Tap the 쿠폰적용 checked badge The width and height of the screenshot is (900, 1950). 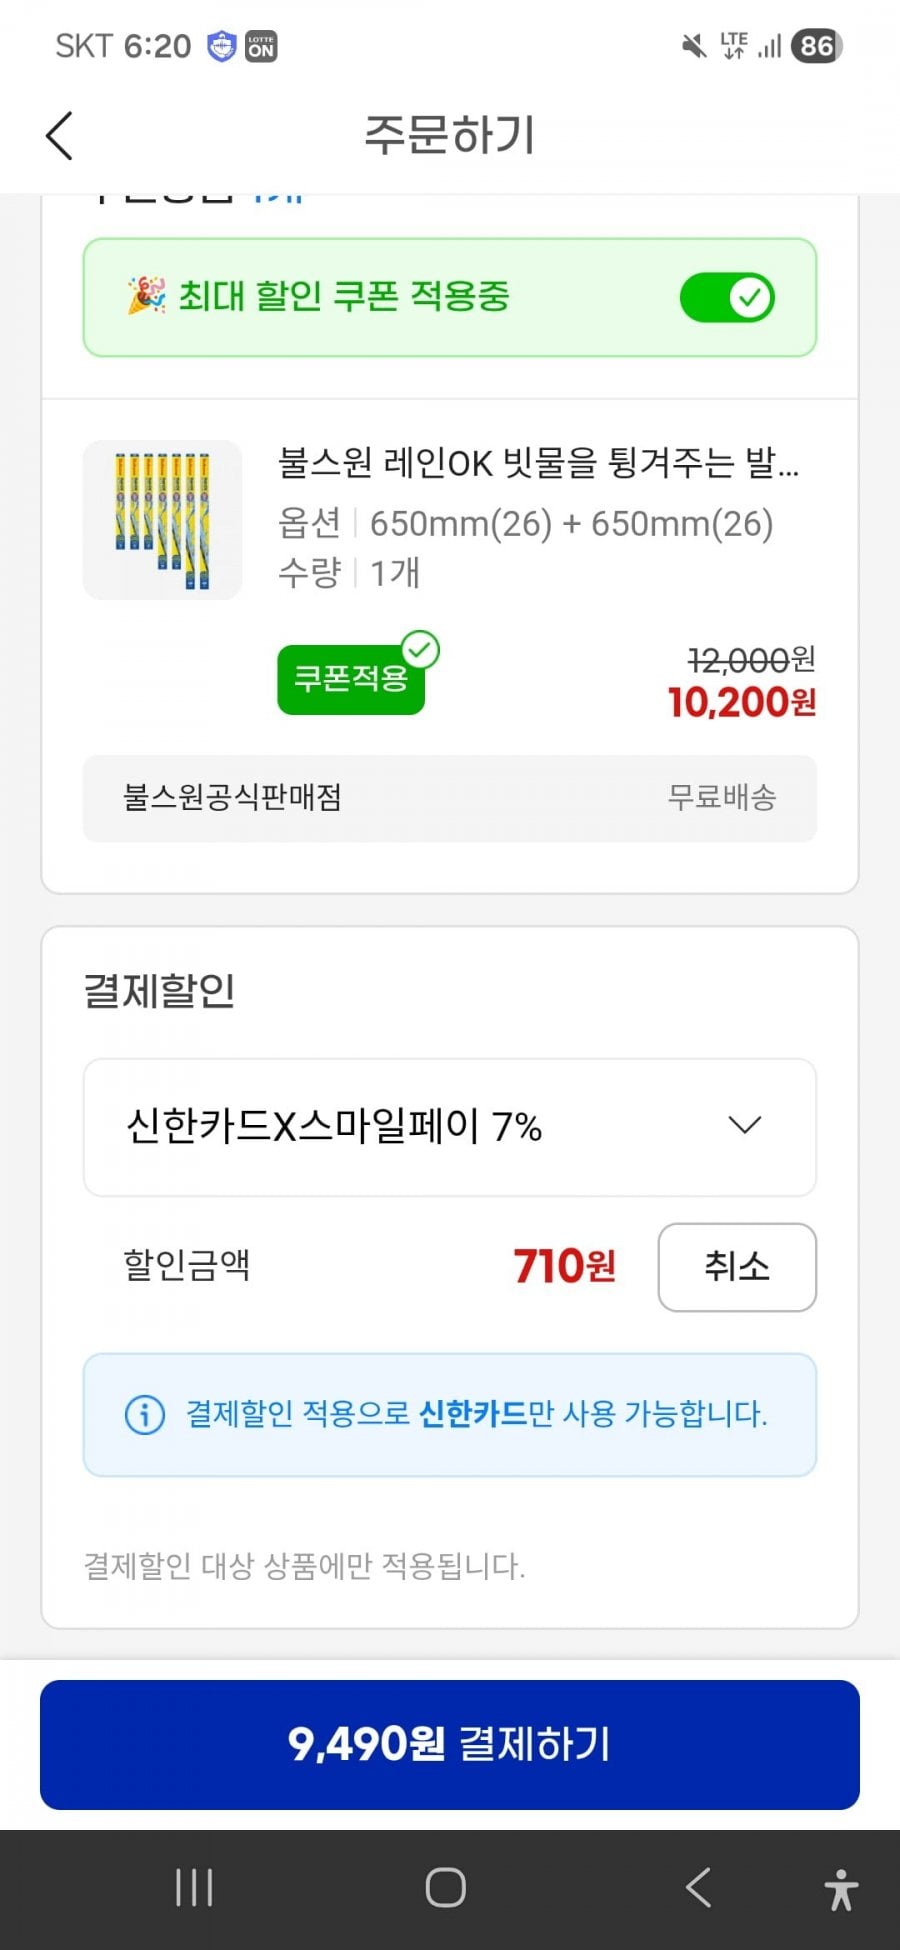[x=351, y=679]
